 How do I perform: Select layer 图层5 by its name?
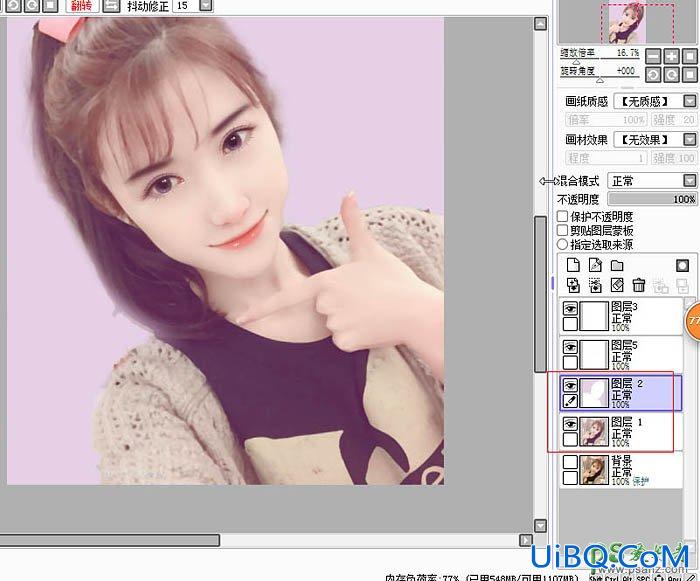pyautogui.click(x=624, y=345)
